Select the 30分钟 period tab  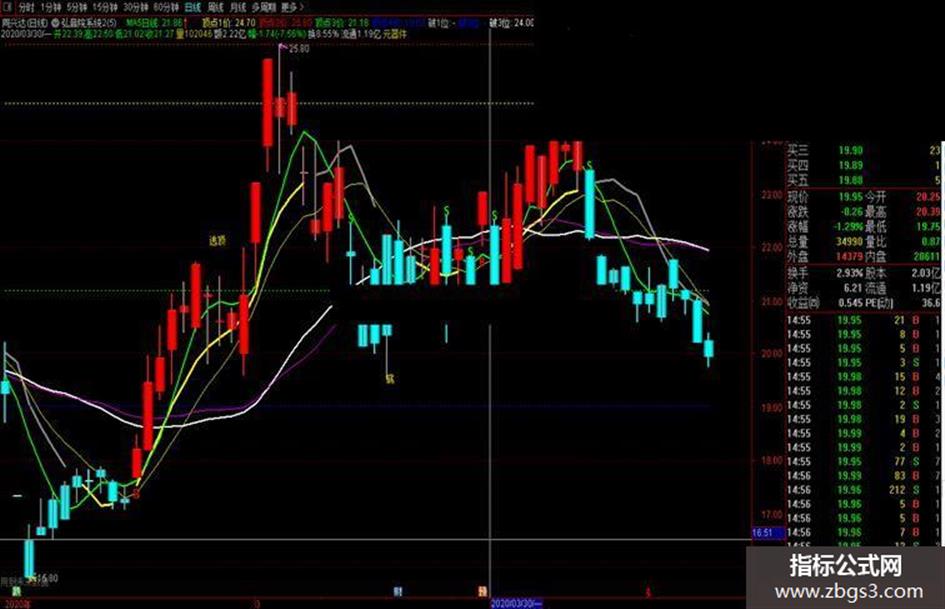136,7
